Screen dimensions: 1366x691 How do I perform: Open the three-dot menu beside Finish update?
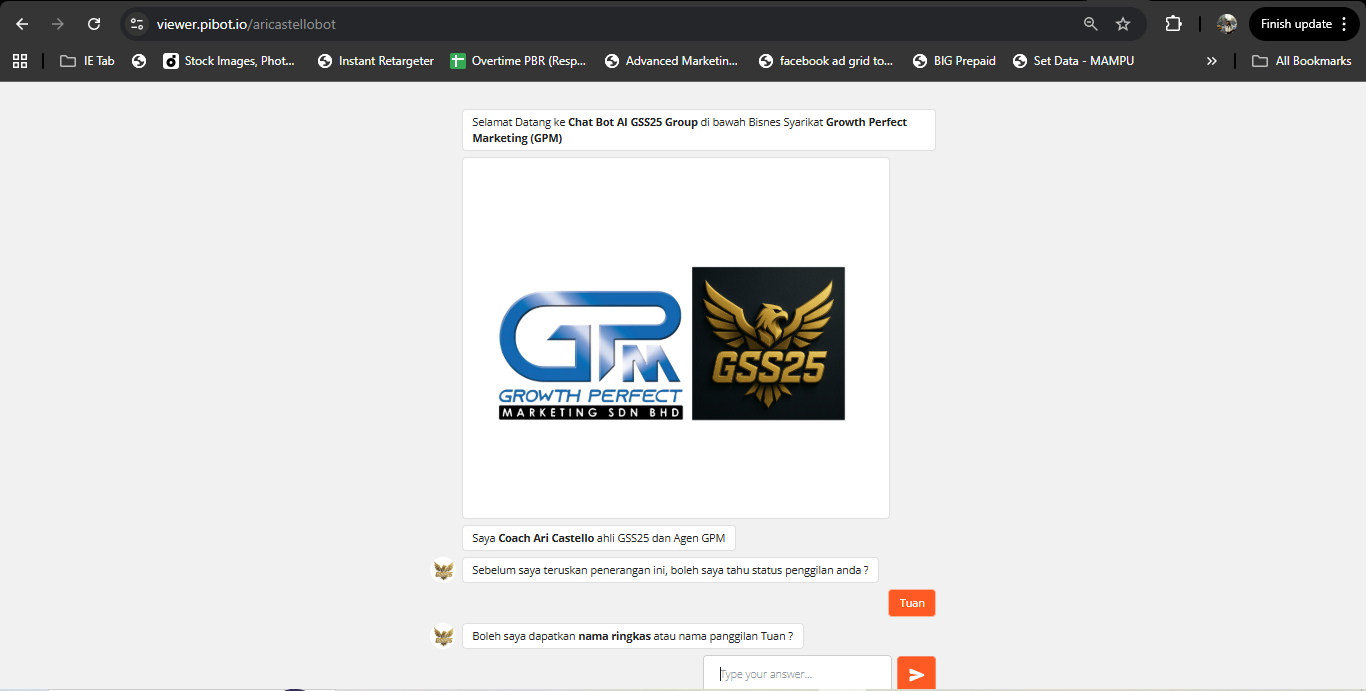(x=1345, y=23)
